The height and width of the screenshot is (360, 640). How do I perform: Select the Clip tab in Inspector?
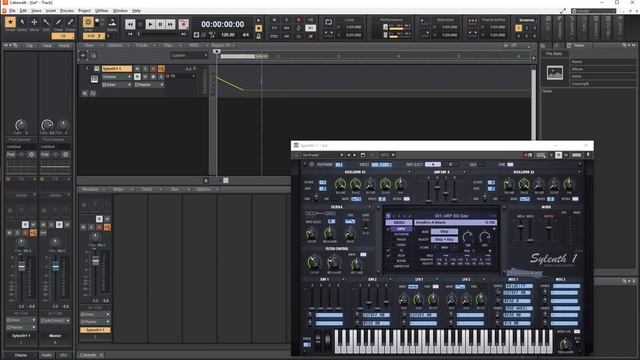coord(30,46)
